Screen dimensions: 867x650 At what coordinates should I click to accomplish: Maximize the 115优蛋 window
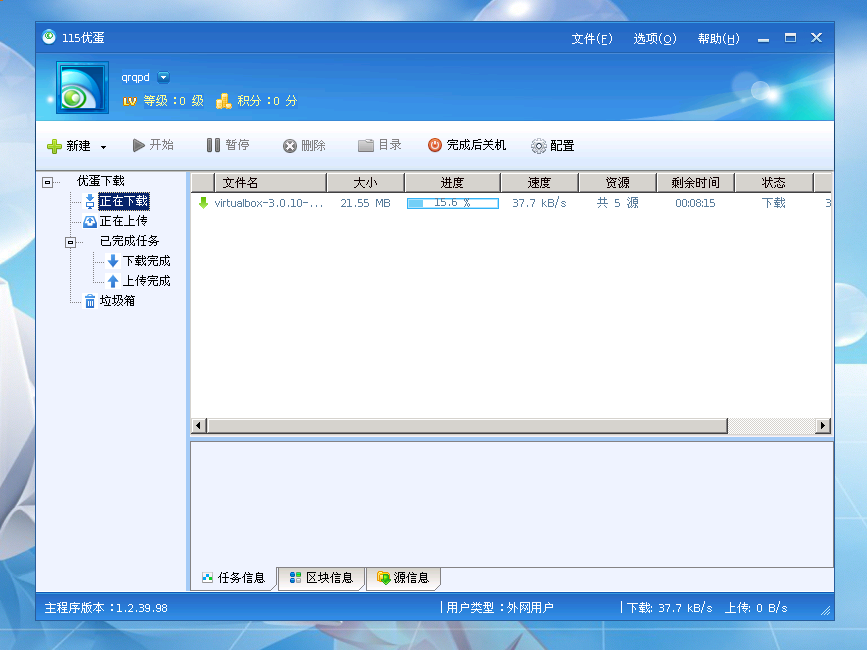coord(791,38)
